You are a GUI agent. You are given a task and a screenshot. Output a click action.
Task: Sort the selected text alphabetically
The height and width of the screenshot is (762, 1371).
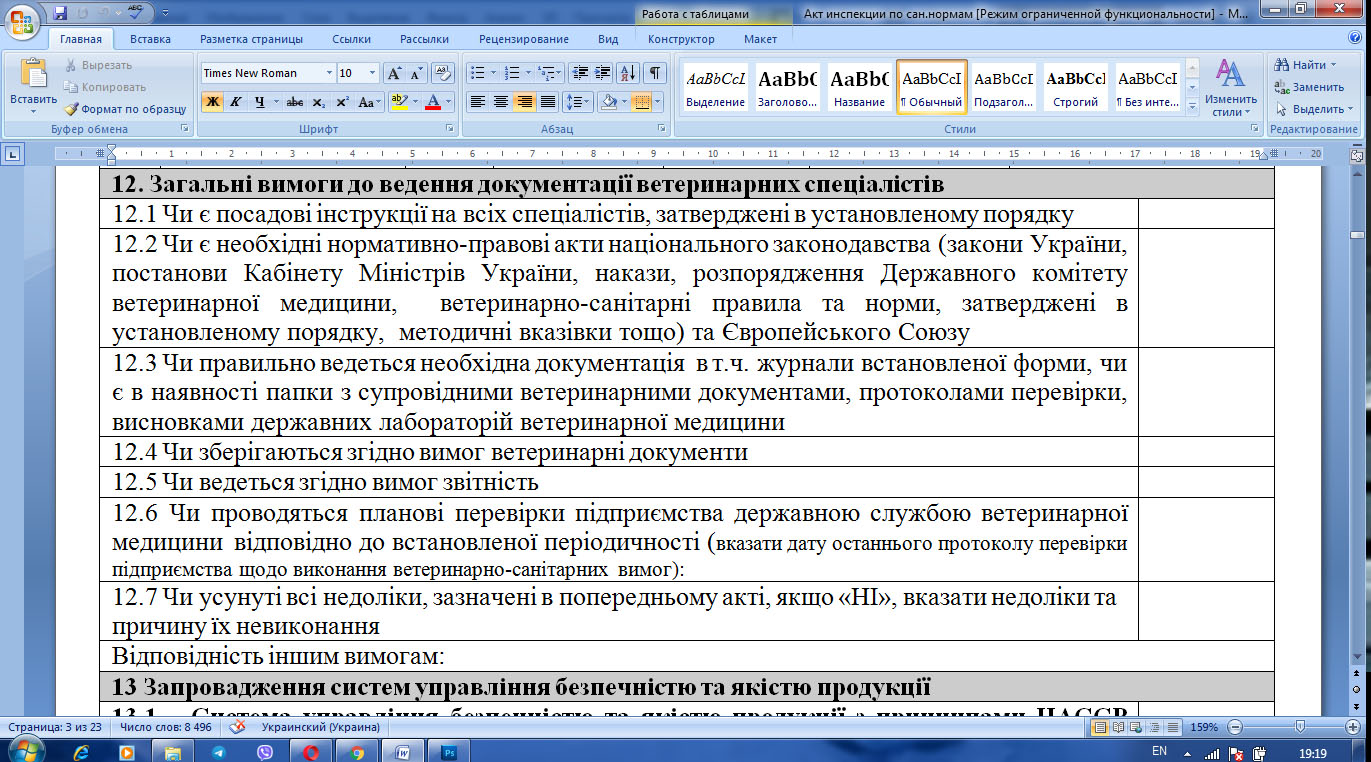(x=629, y=73)
